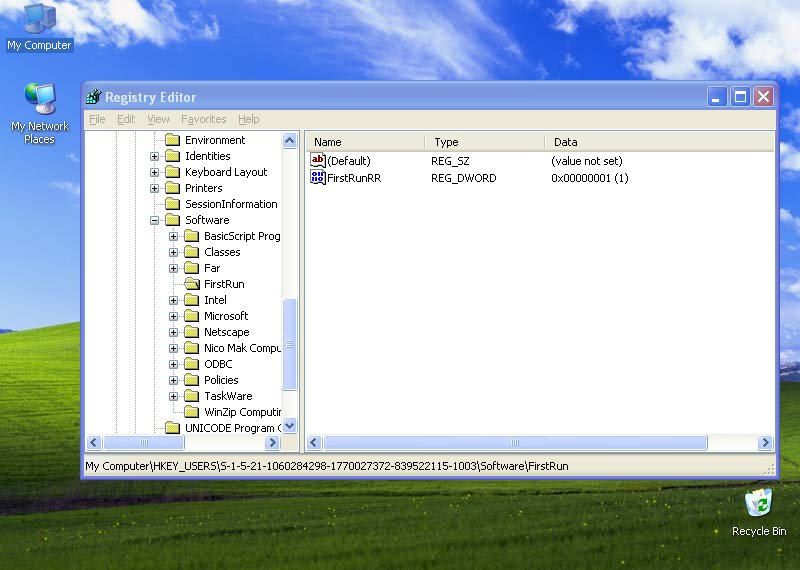Open the File menu

pyautogui.click(x=97, y=119)
